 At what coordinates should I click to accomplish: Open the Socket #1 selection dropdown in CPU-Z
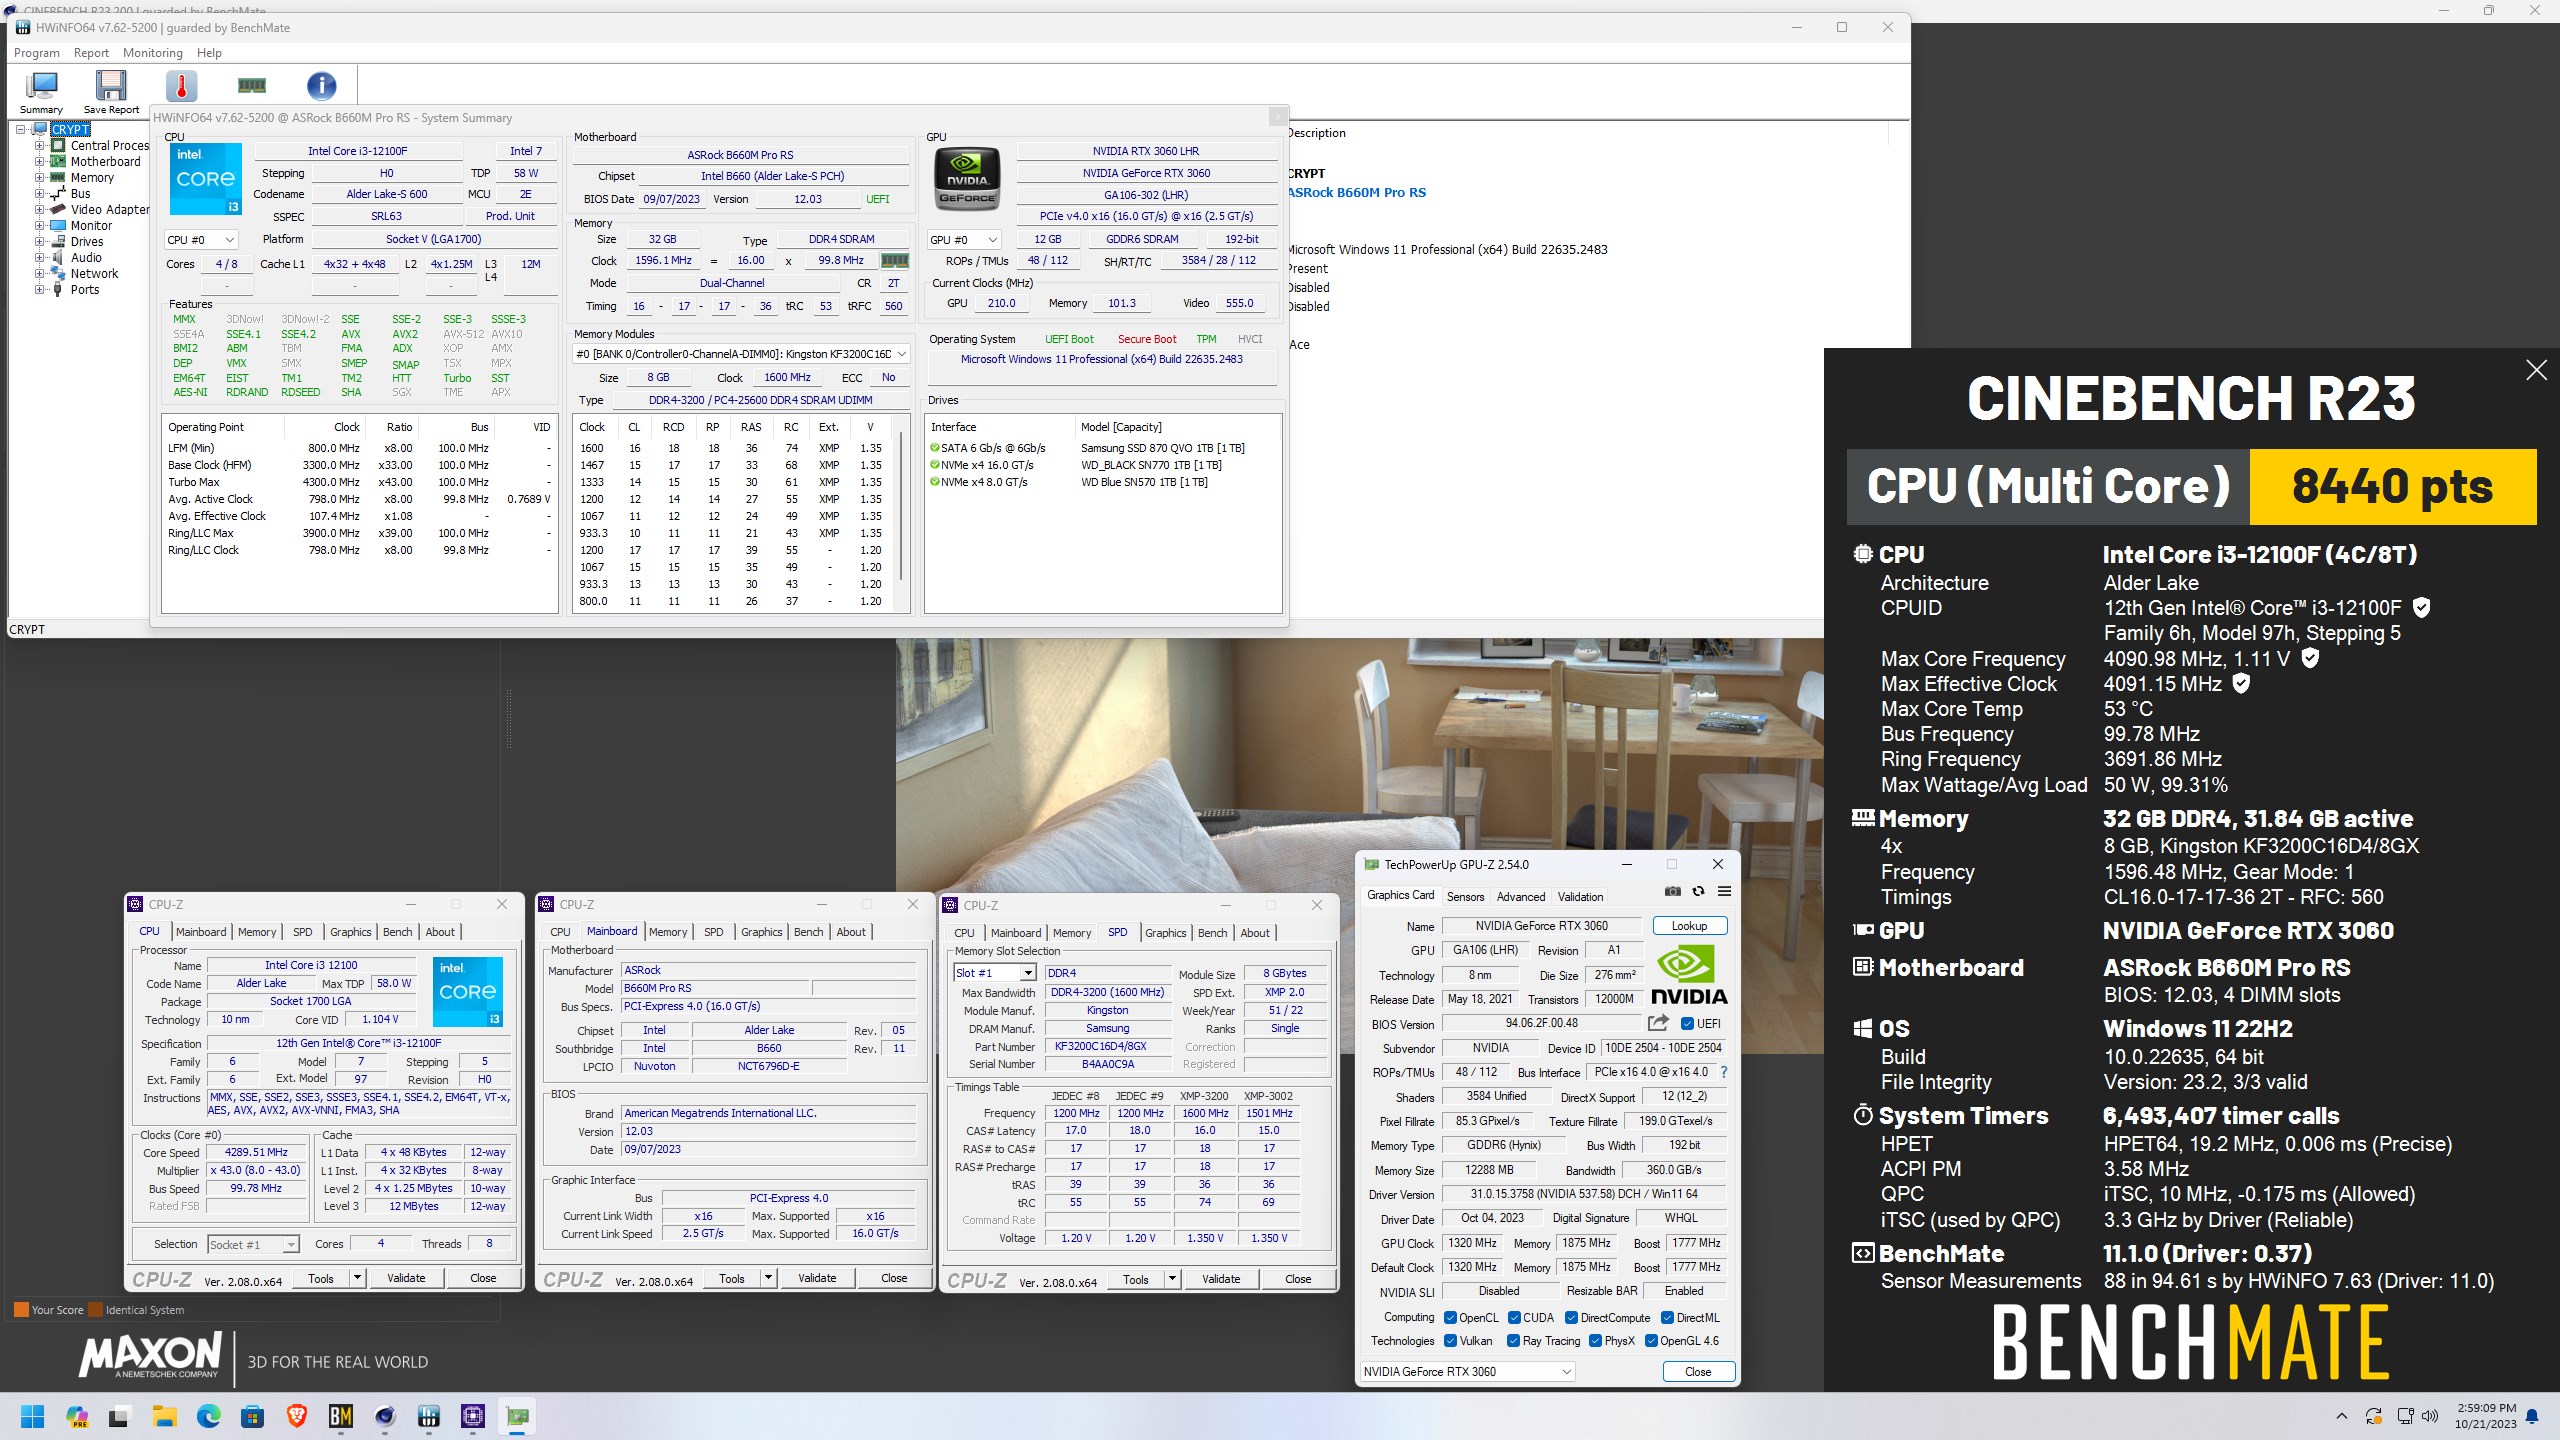[253, 1244]
